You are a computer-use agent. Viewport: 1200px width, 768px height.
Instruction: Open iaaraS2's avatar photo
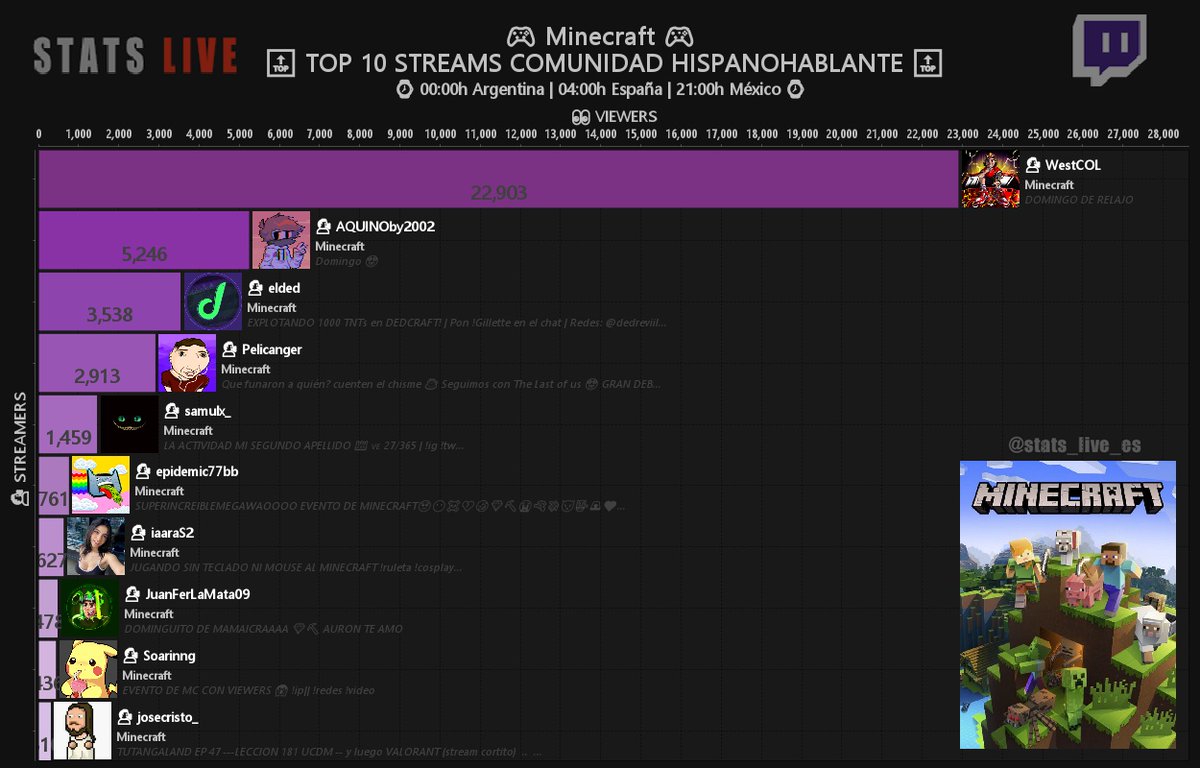tap(96, 546)
